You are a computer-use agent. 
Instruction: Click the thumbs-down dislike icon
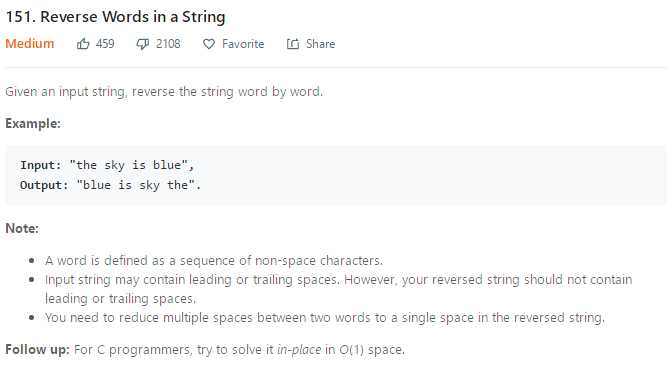point(143,44)
